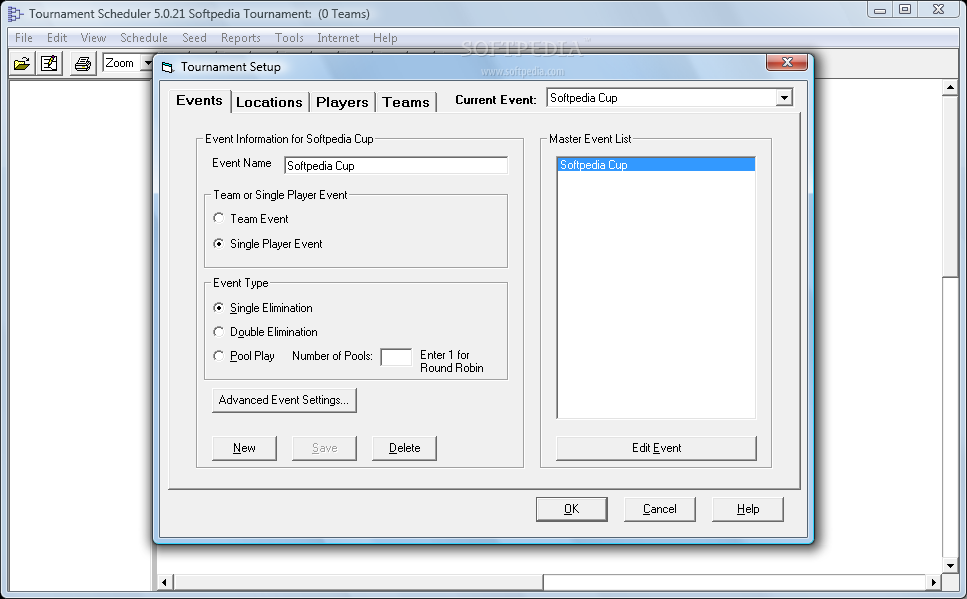The height and width of the screenshot is (599, 967).
Task: Open the Reports menu
Action: 241,38
